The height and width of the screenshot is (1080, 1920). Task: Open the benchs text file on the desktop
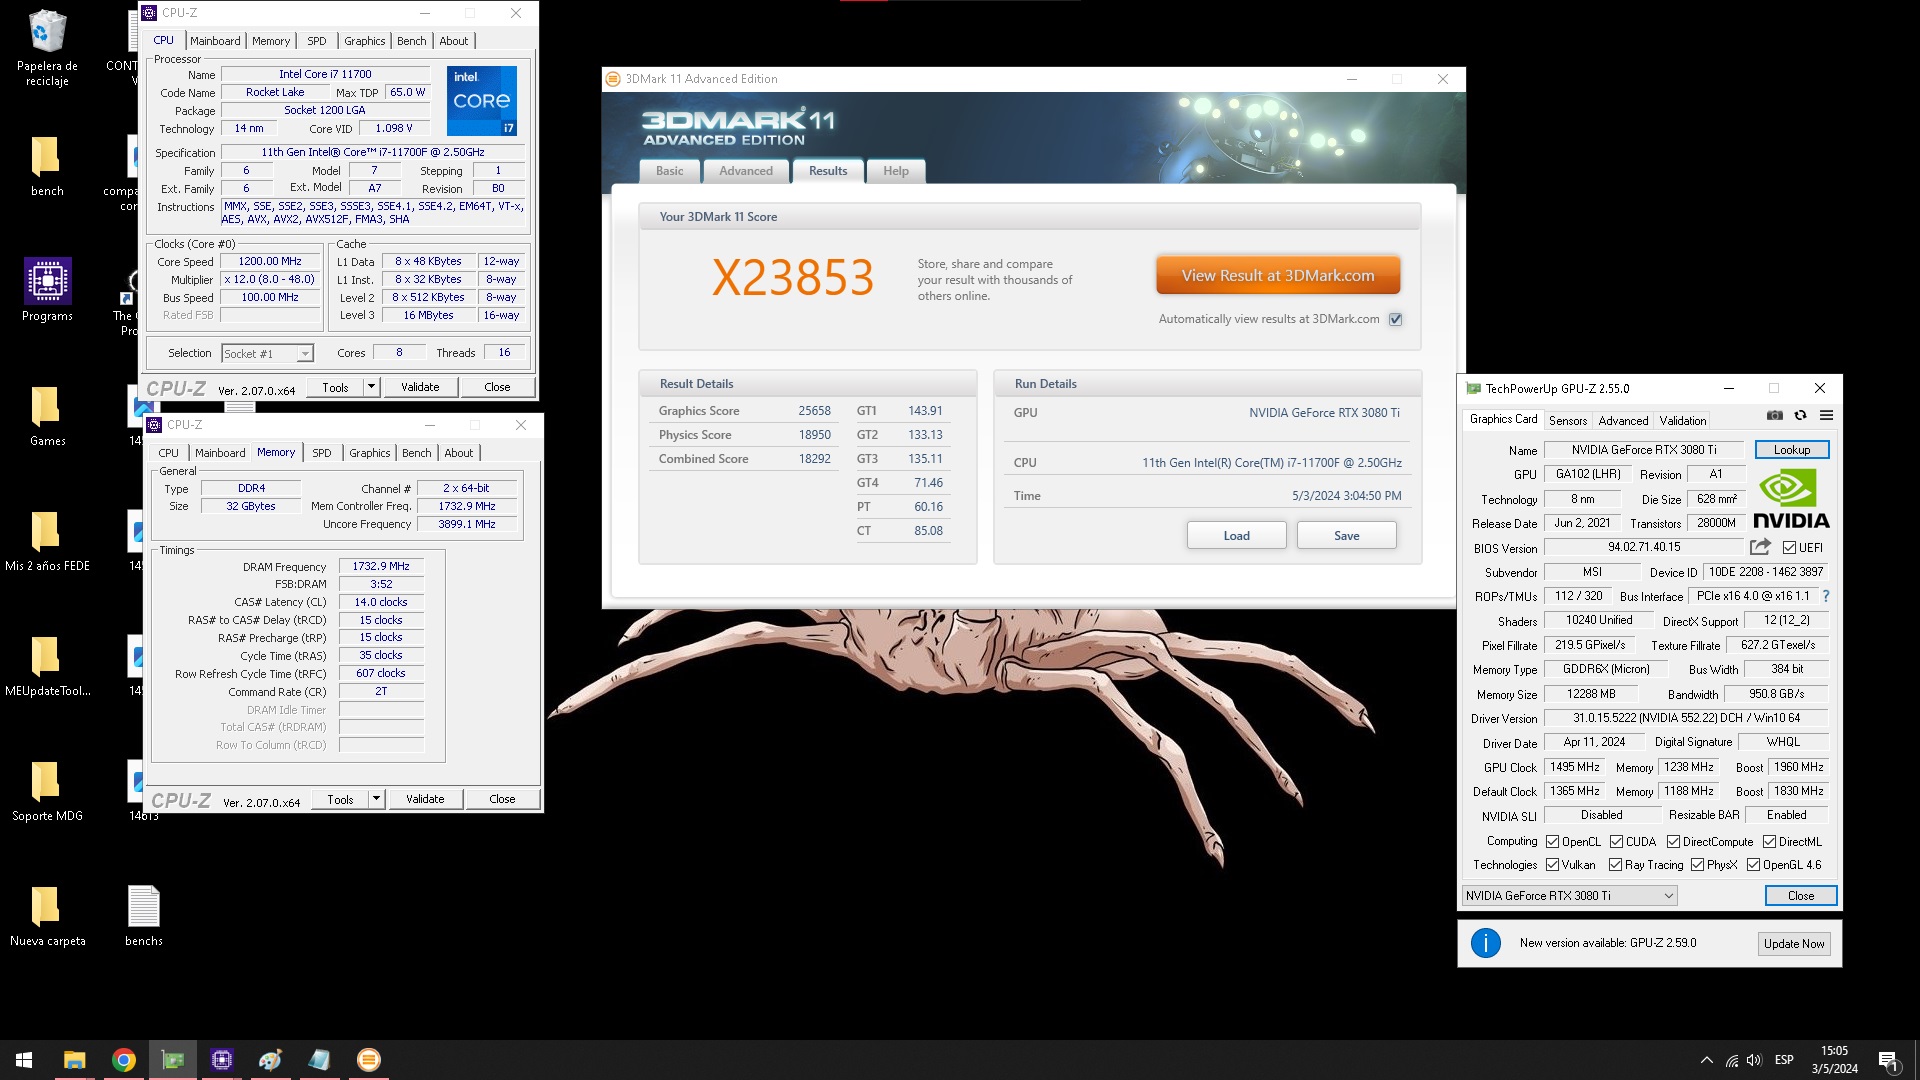[x=144, y=915]
